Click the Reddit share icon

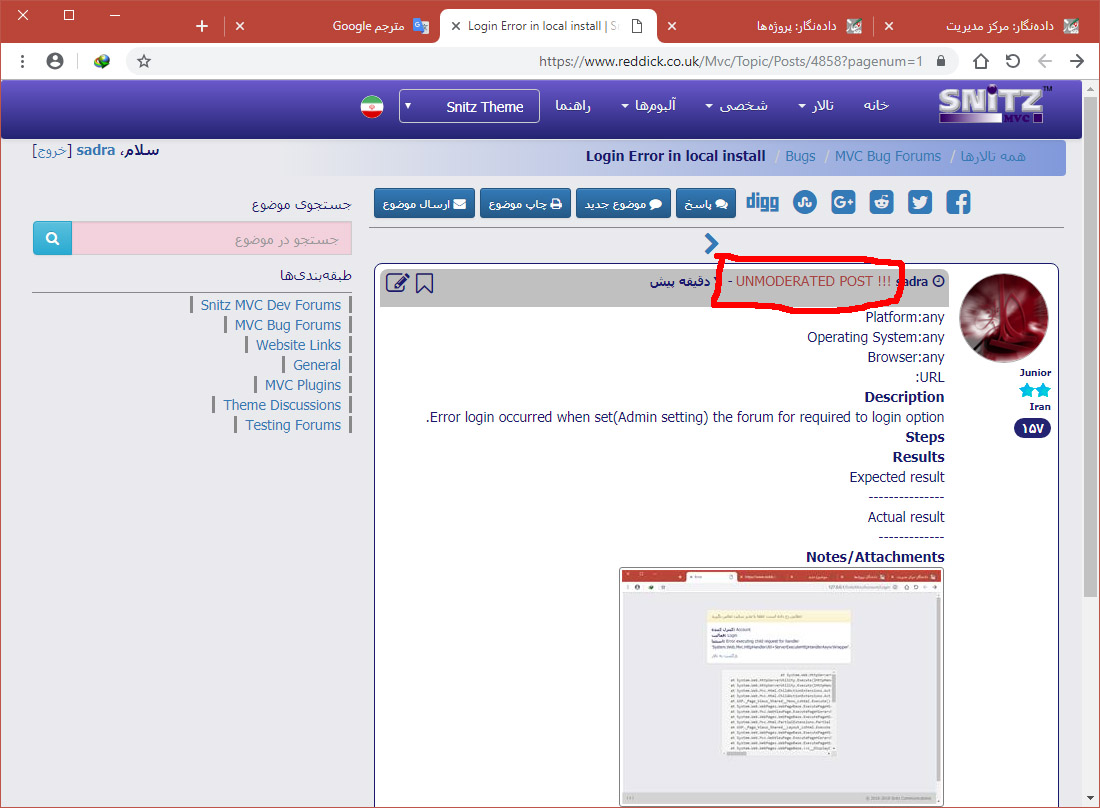coord(881,203)
